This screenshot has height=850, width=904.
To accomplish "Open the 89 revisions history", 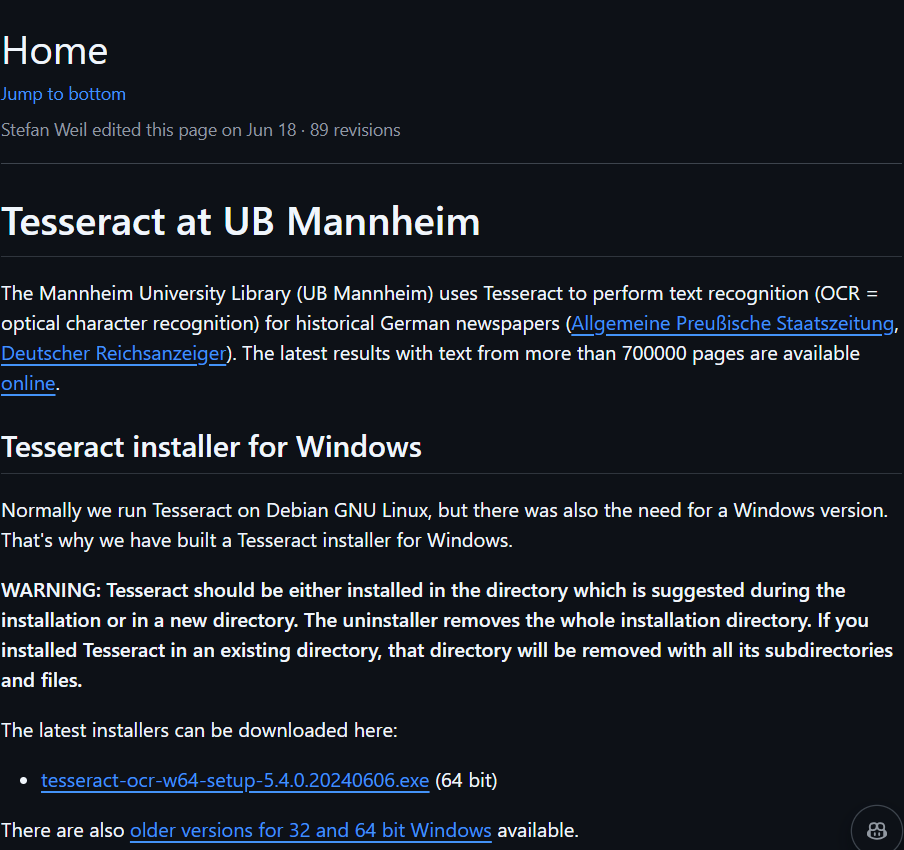I will 355,130.
